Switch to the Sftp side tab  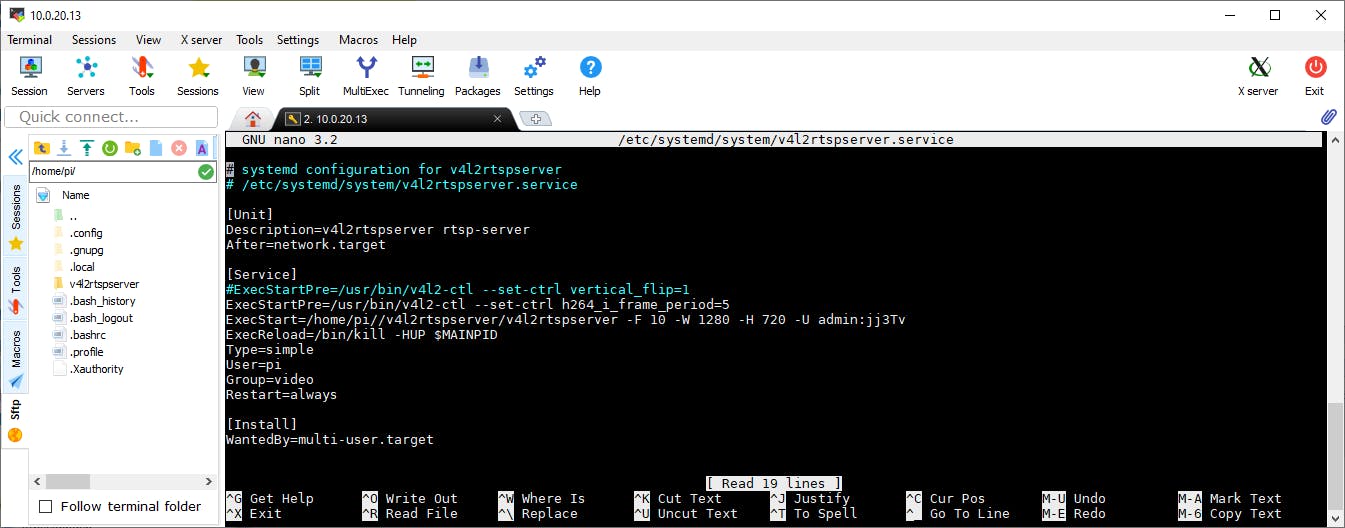tap(15, 419)
